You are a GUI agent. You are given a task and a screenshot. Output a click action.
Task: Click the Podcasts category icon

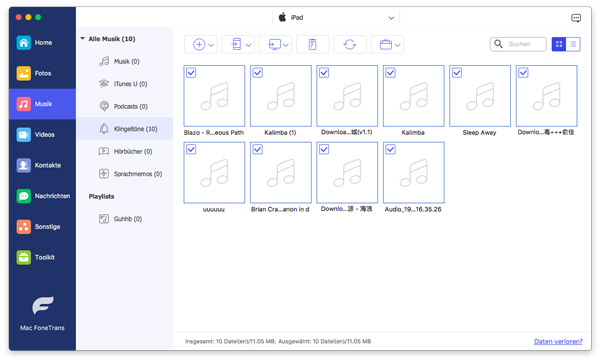point(104,106)
